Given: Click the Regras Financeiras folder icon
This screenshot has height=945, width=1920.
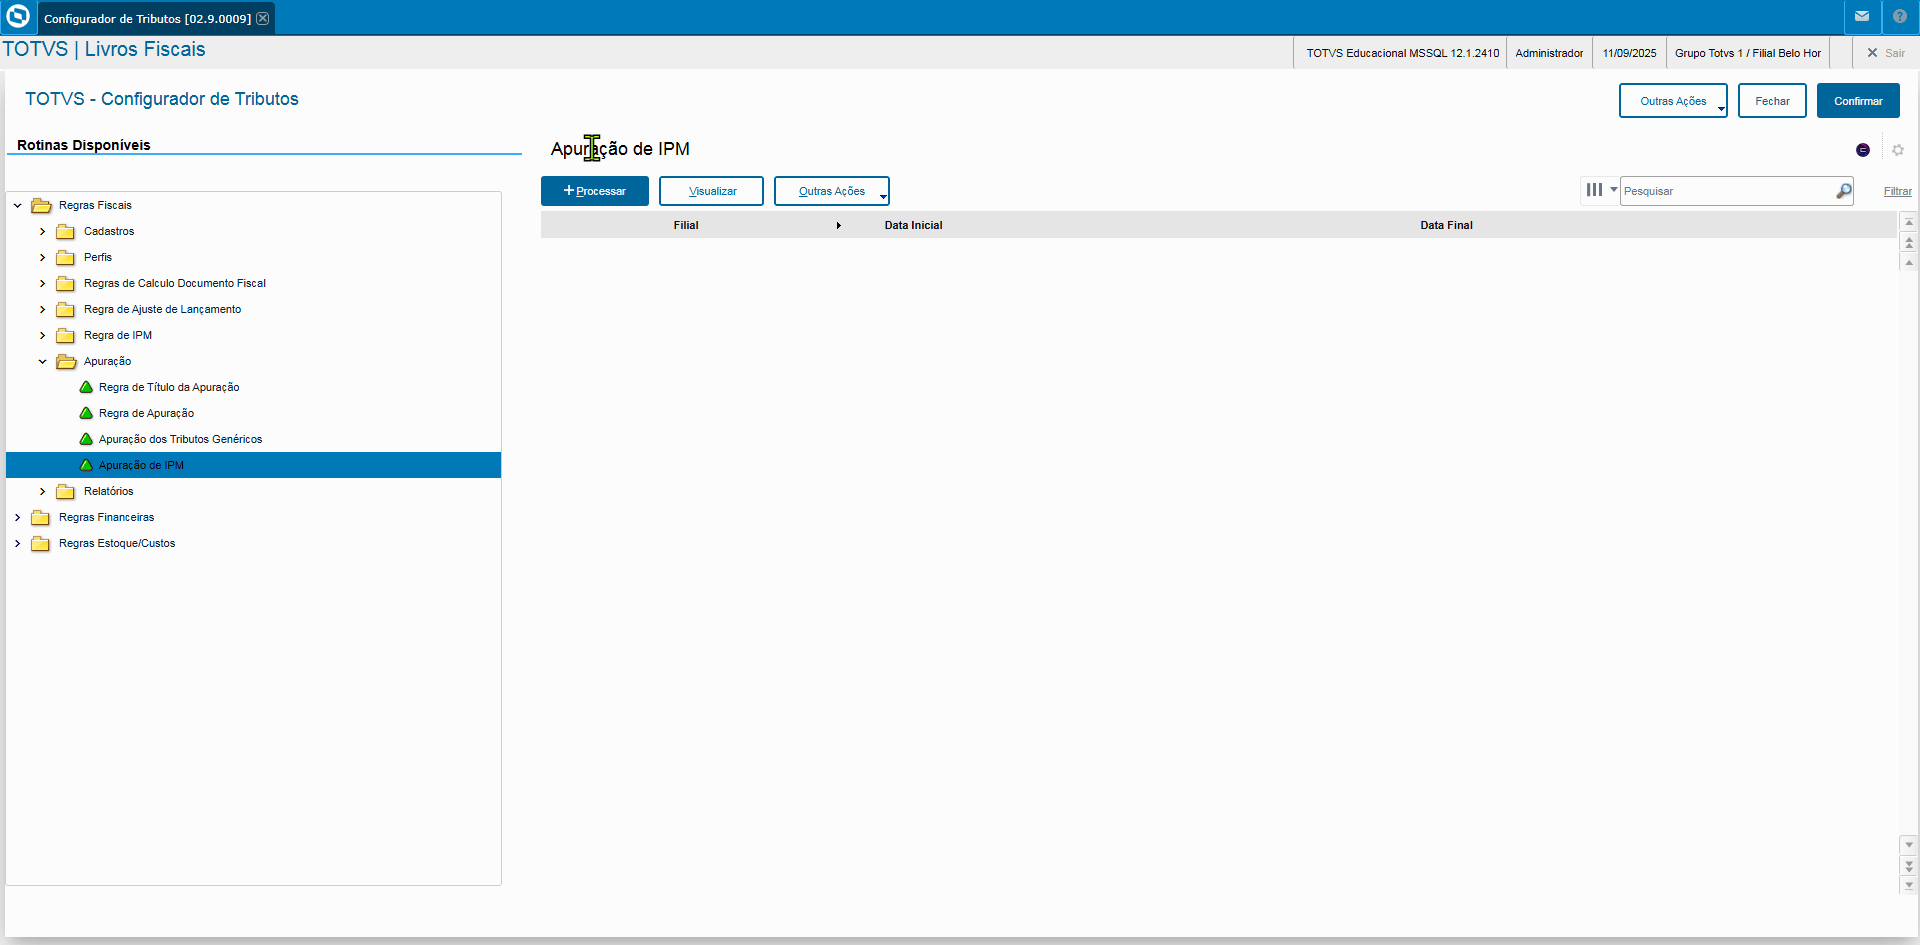Looking at the screenshot, I should pyautogui.click(x=41, y=517).
